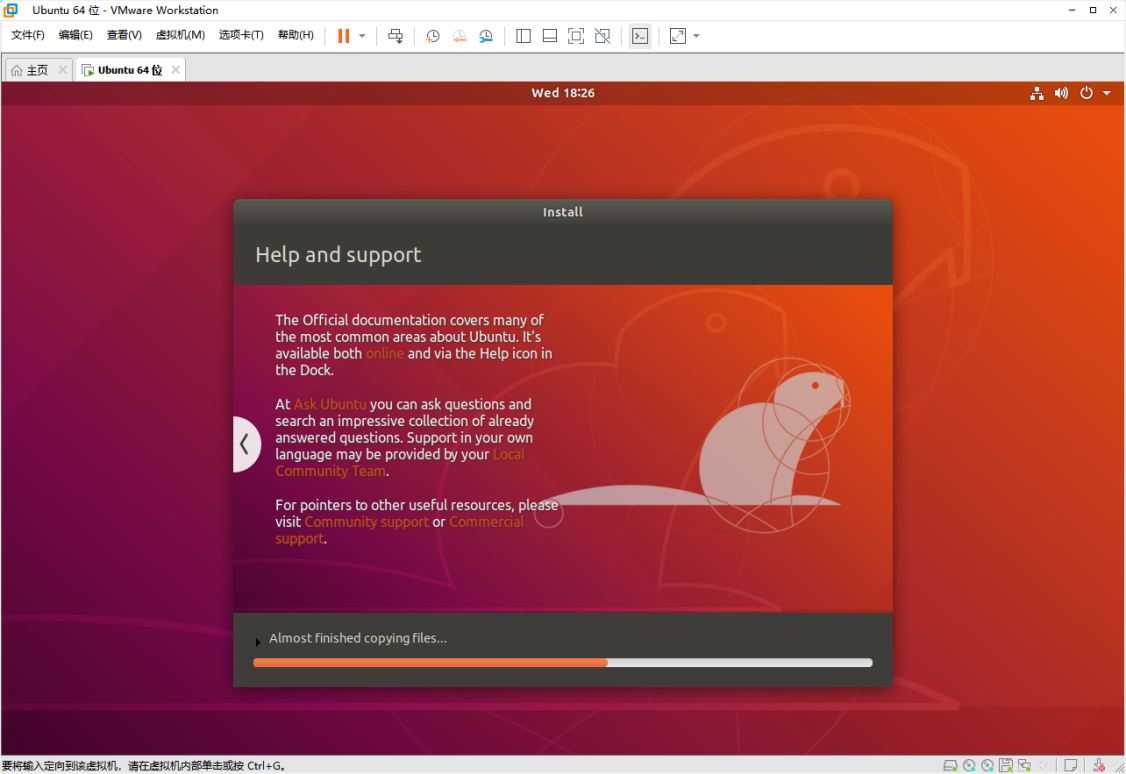Viewport: 1126px width, 774px height.
Task: Enter full screen mode icon
Action: (576, 36)
